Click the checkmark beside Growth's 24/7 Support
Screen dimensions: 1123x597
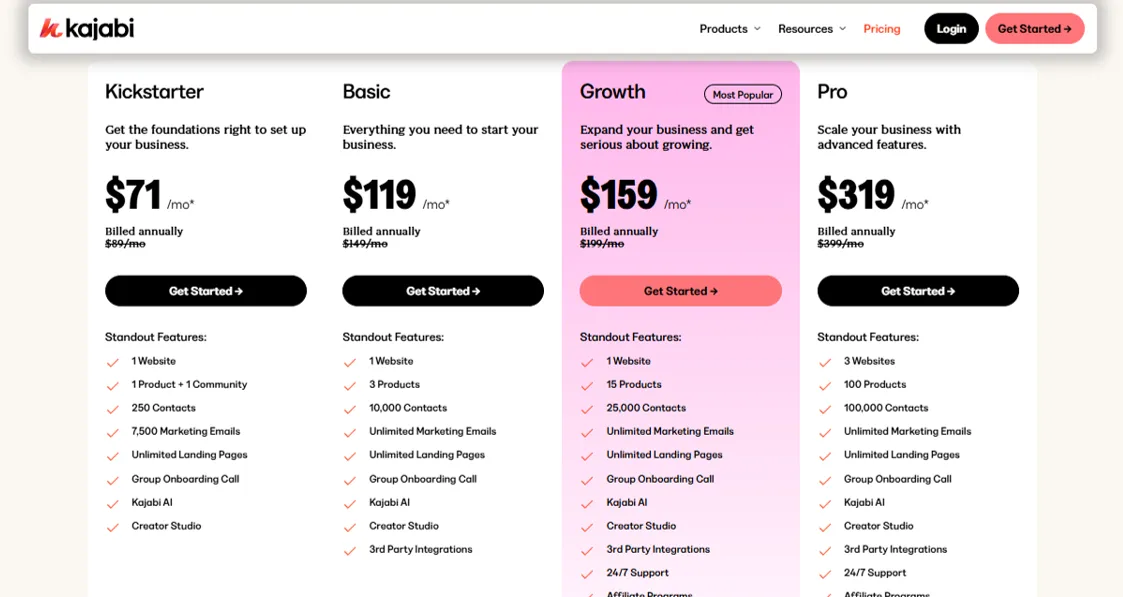click(587, 574)
